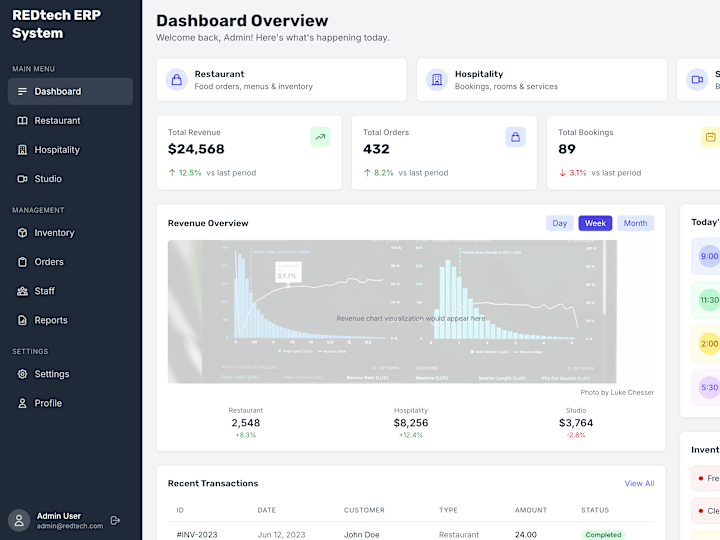Open the Restaurant module card

(281, 80)
